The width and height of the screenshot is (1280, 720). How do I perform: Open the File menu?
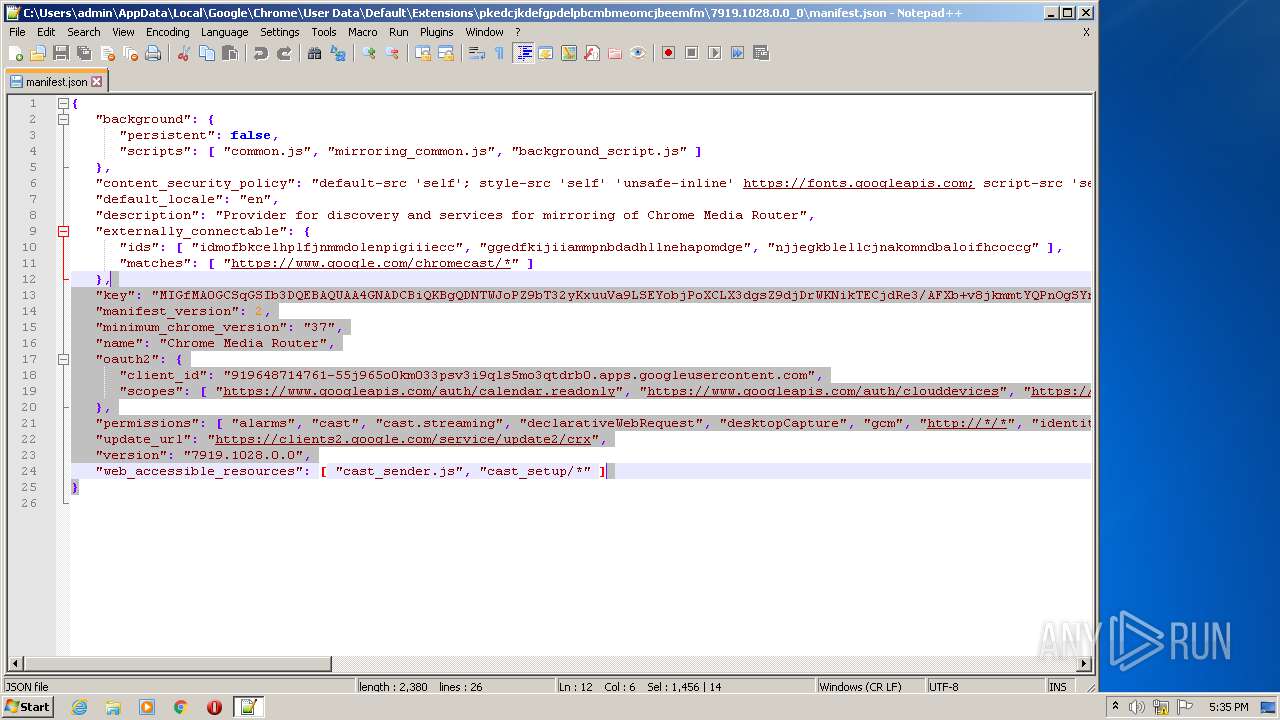point(17,32)
